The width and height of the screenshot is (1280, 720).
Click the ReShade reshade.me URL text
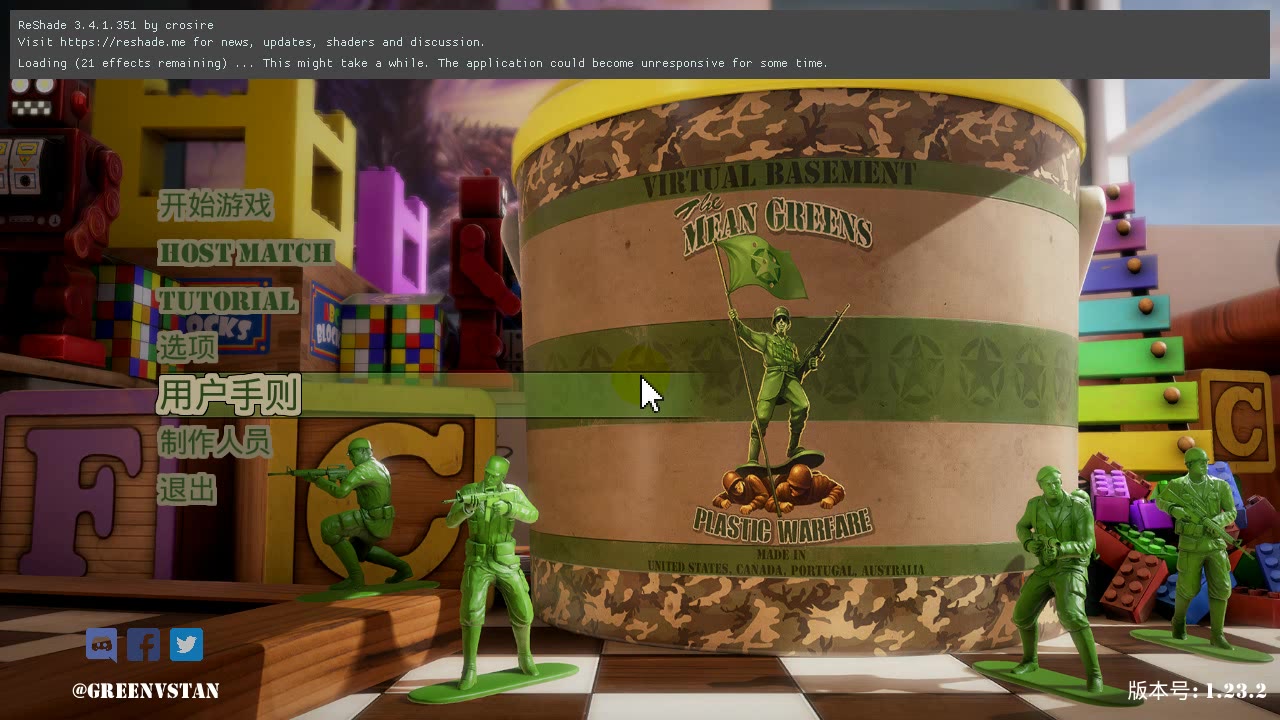point(123,42)
